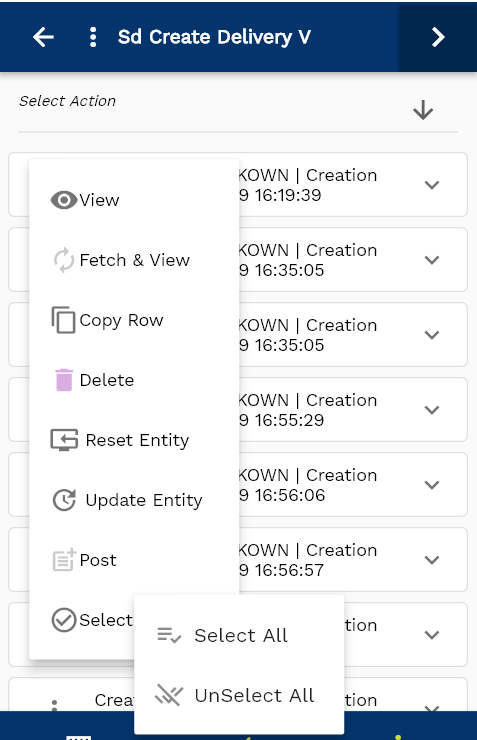The height and width of the screenshot is (740, 477).
Task: Expand the row created at 16:19:39
Action: point(432,185)
